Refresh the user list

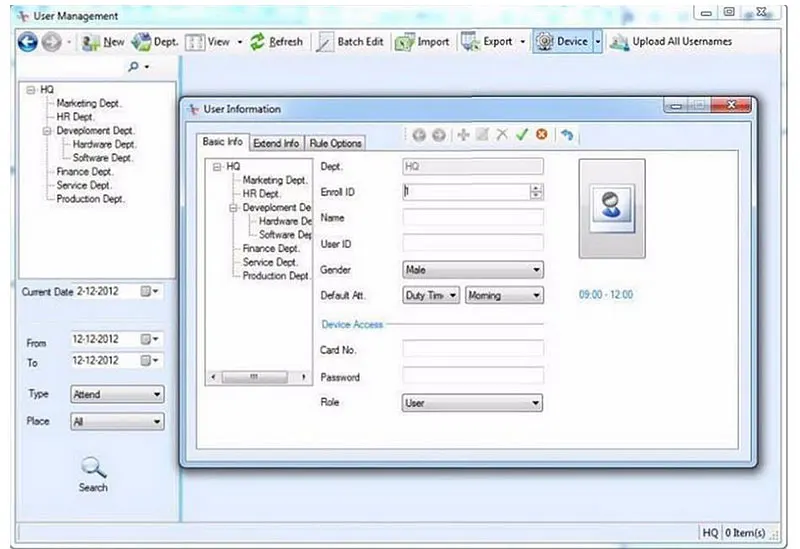277,42
